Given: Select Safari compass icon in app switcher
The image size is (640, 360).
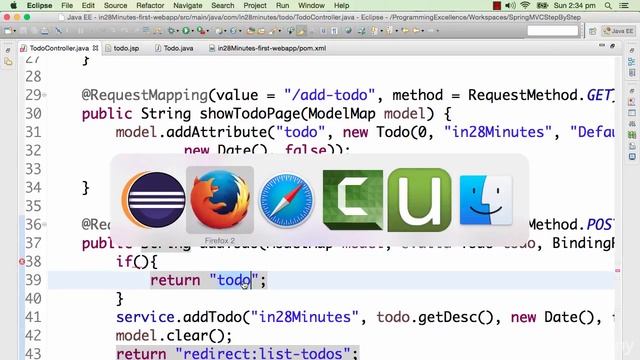Looking at the screenshot, I should (x=286, y=200).
